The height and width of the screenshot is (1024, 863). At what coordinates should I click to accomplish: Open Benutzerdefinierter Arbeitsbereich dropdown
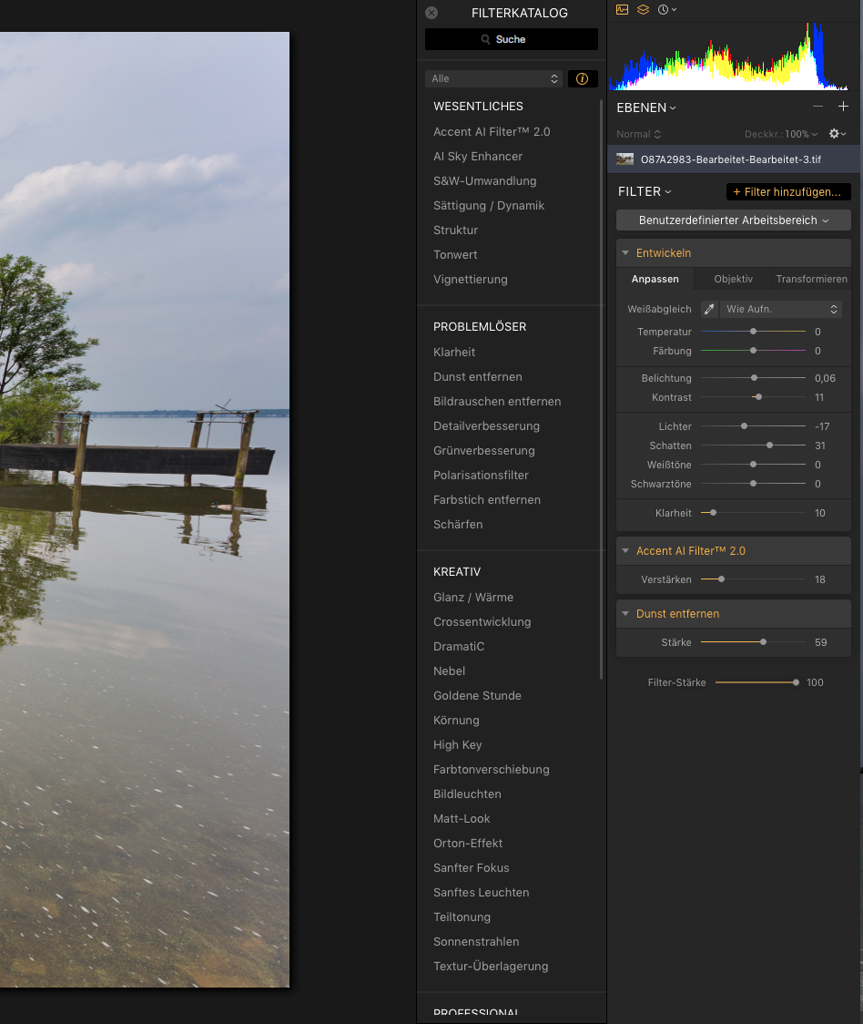[x=733, y=220]
